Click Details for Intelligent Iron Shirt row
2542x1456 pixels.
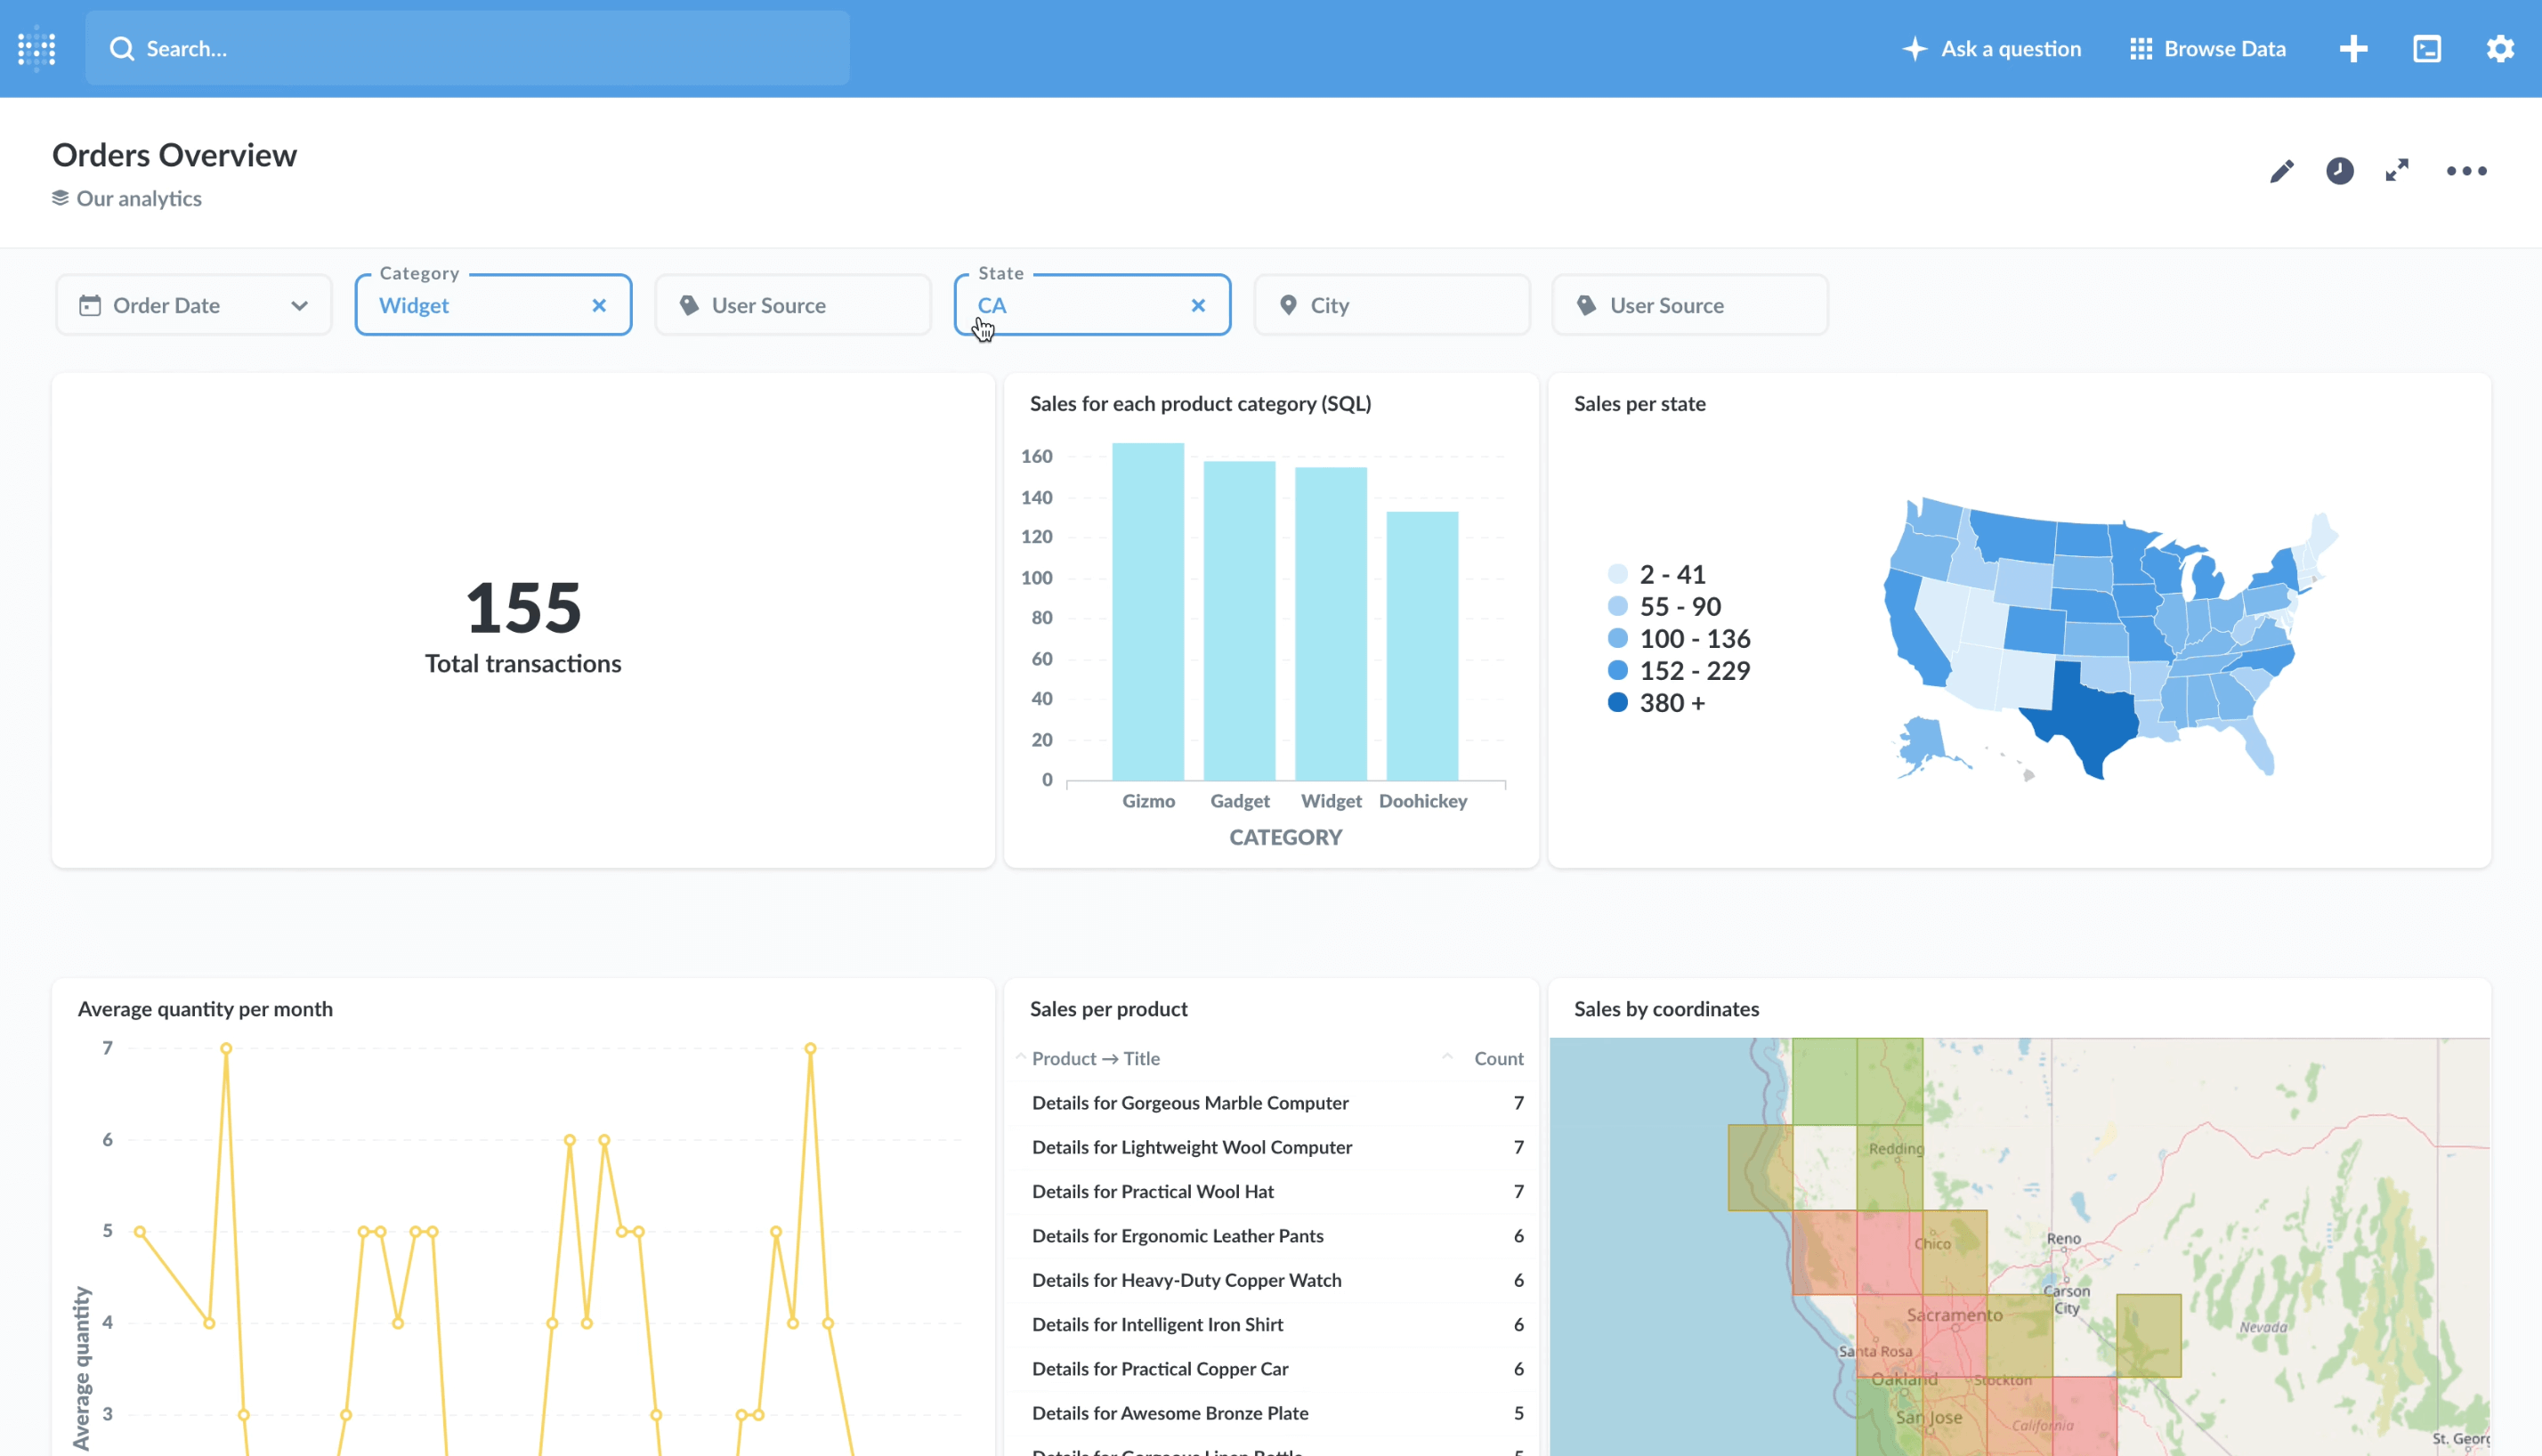tap(1270, 1324)
